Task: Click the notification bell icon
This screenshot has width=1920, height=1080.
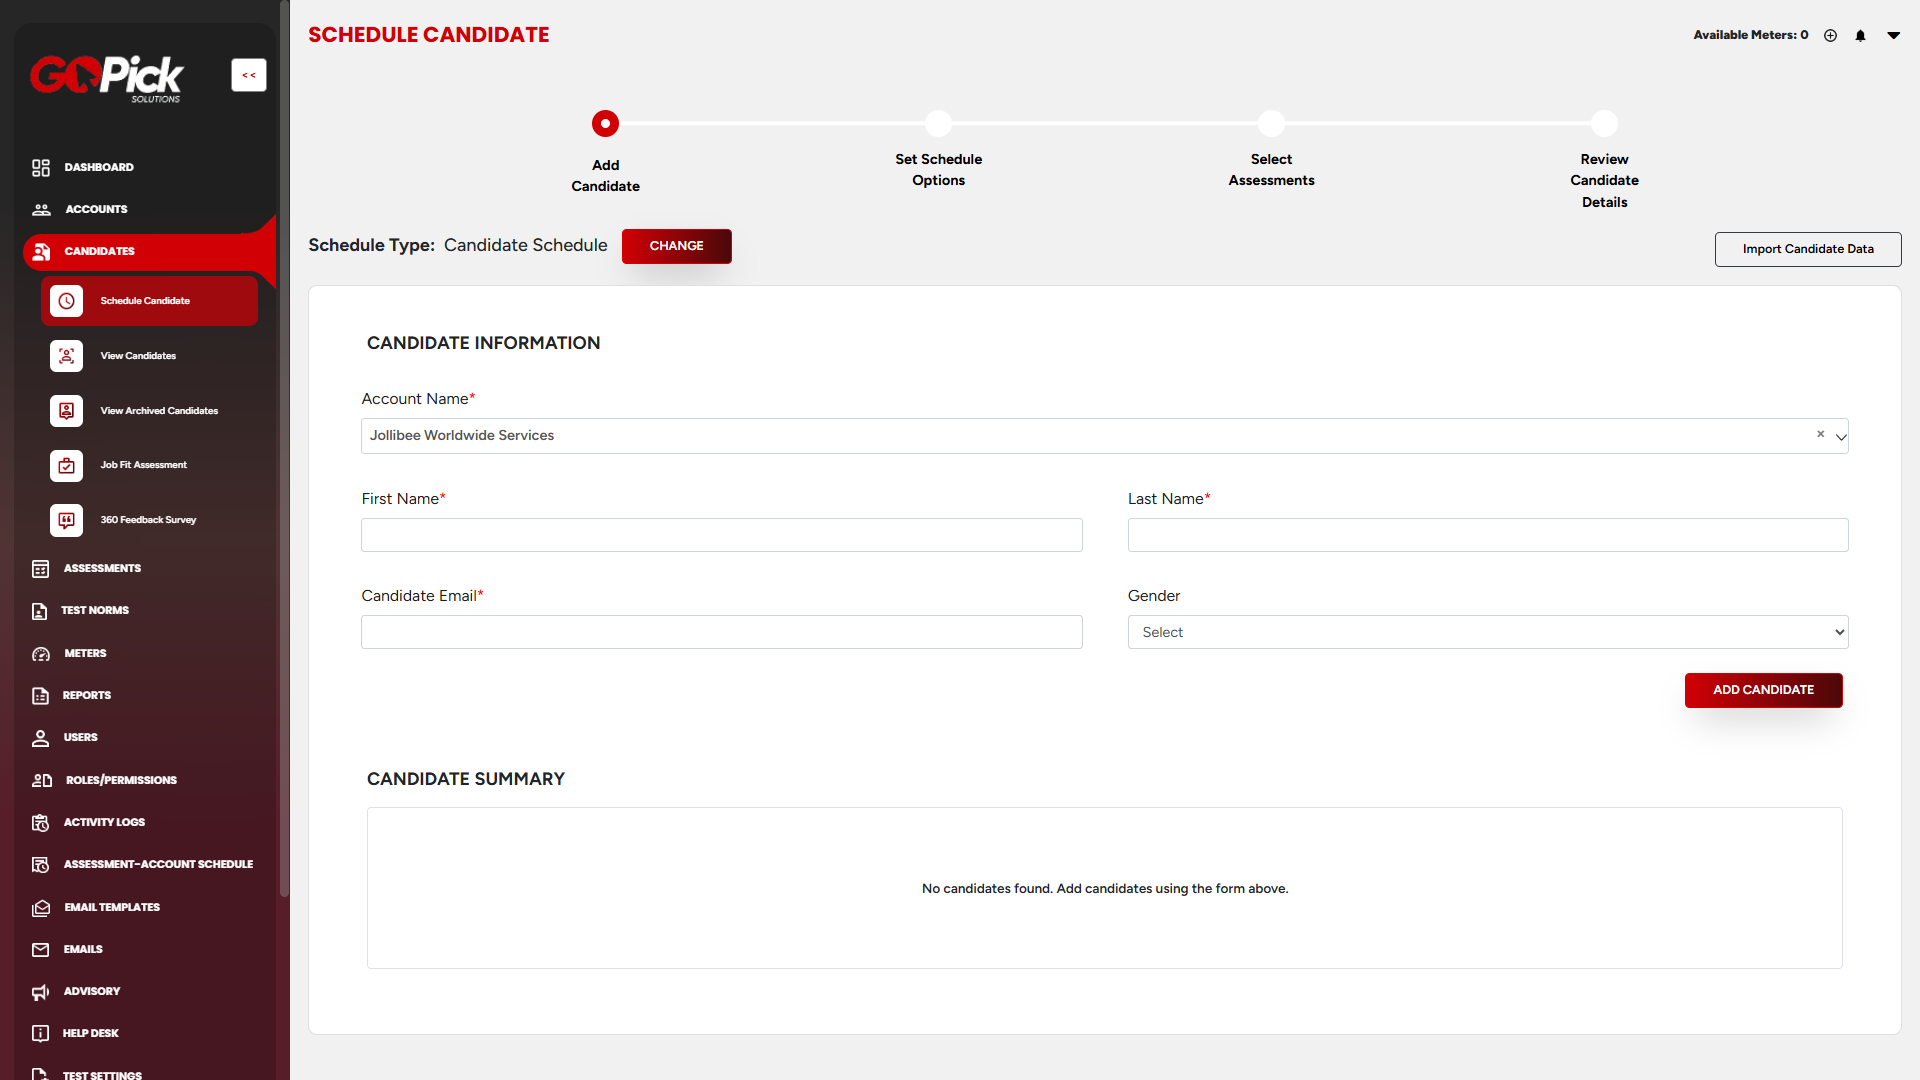Action: pyautogui.click(x=1860, y=35)
